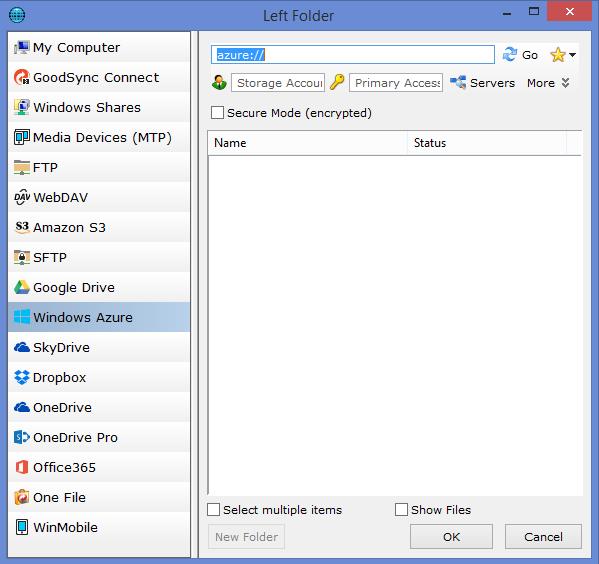Click the Name column header
This screenshot has width=599, height=564.
308,143
